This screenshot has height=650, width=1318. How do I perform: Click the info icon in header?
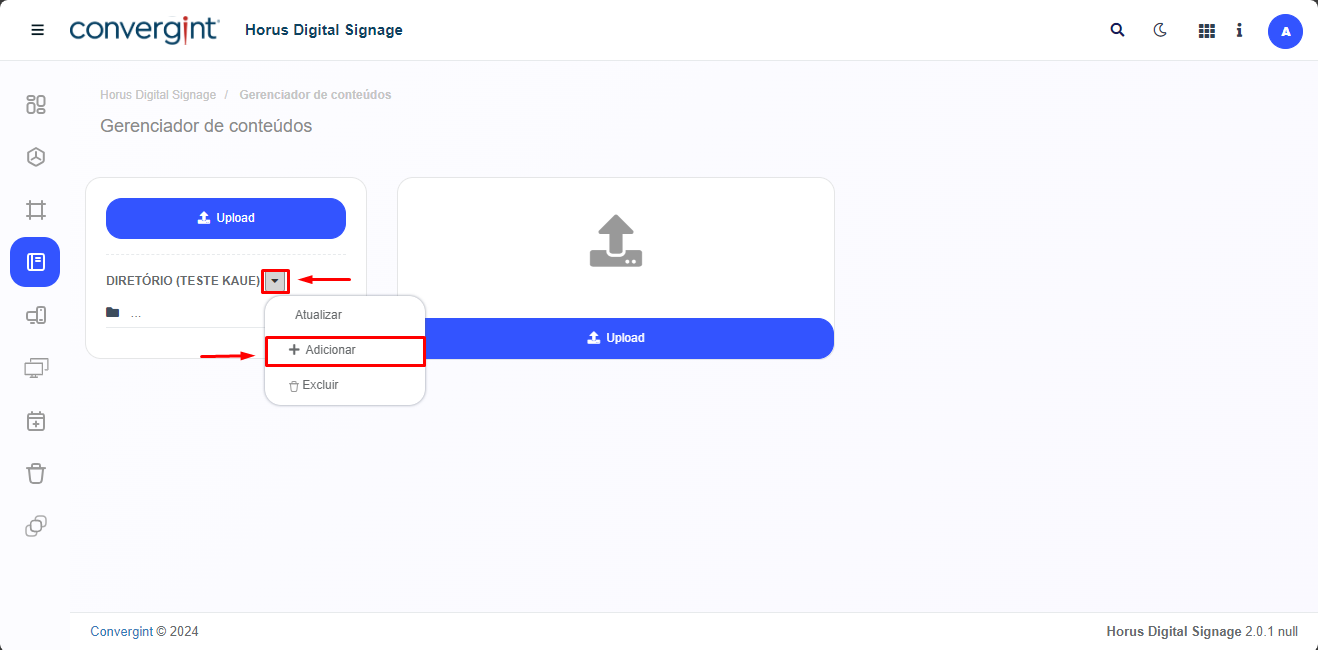(x=1239, y=30)
